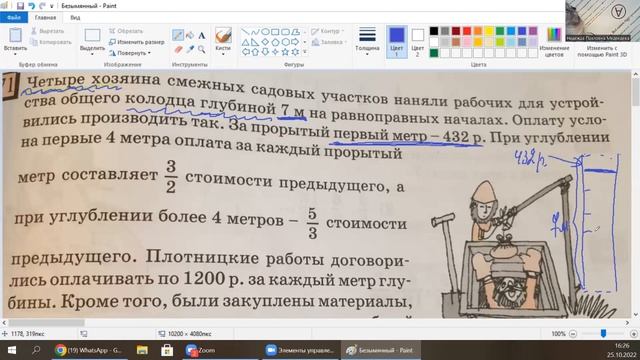This screenshot has height=360, width=640.
Task: Select Цвет 2 background color box
Action: [417, 41]
